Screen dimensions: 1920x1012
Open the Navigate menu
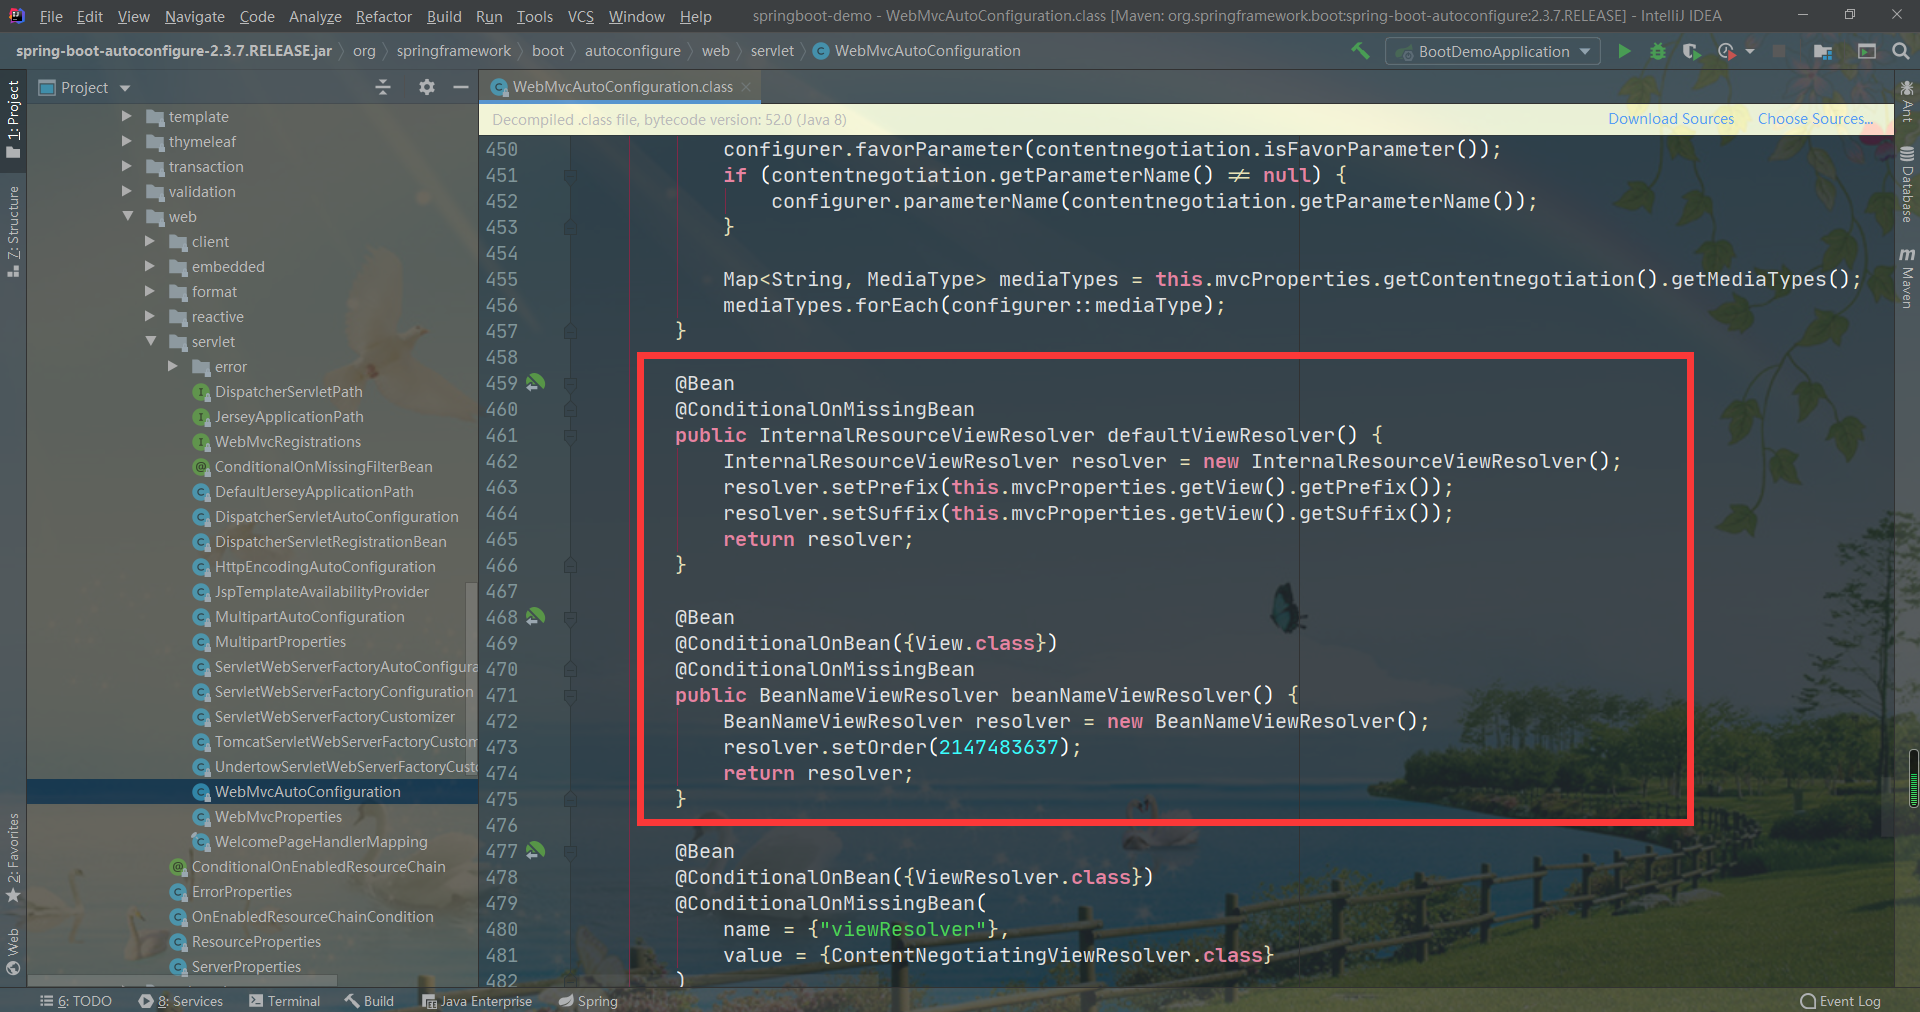pos(195,16)
